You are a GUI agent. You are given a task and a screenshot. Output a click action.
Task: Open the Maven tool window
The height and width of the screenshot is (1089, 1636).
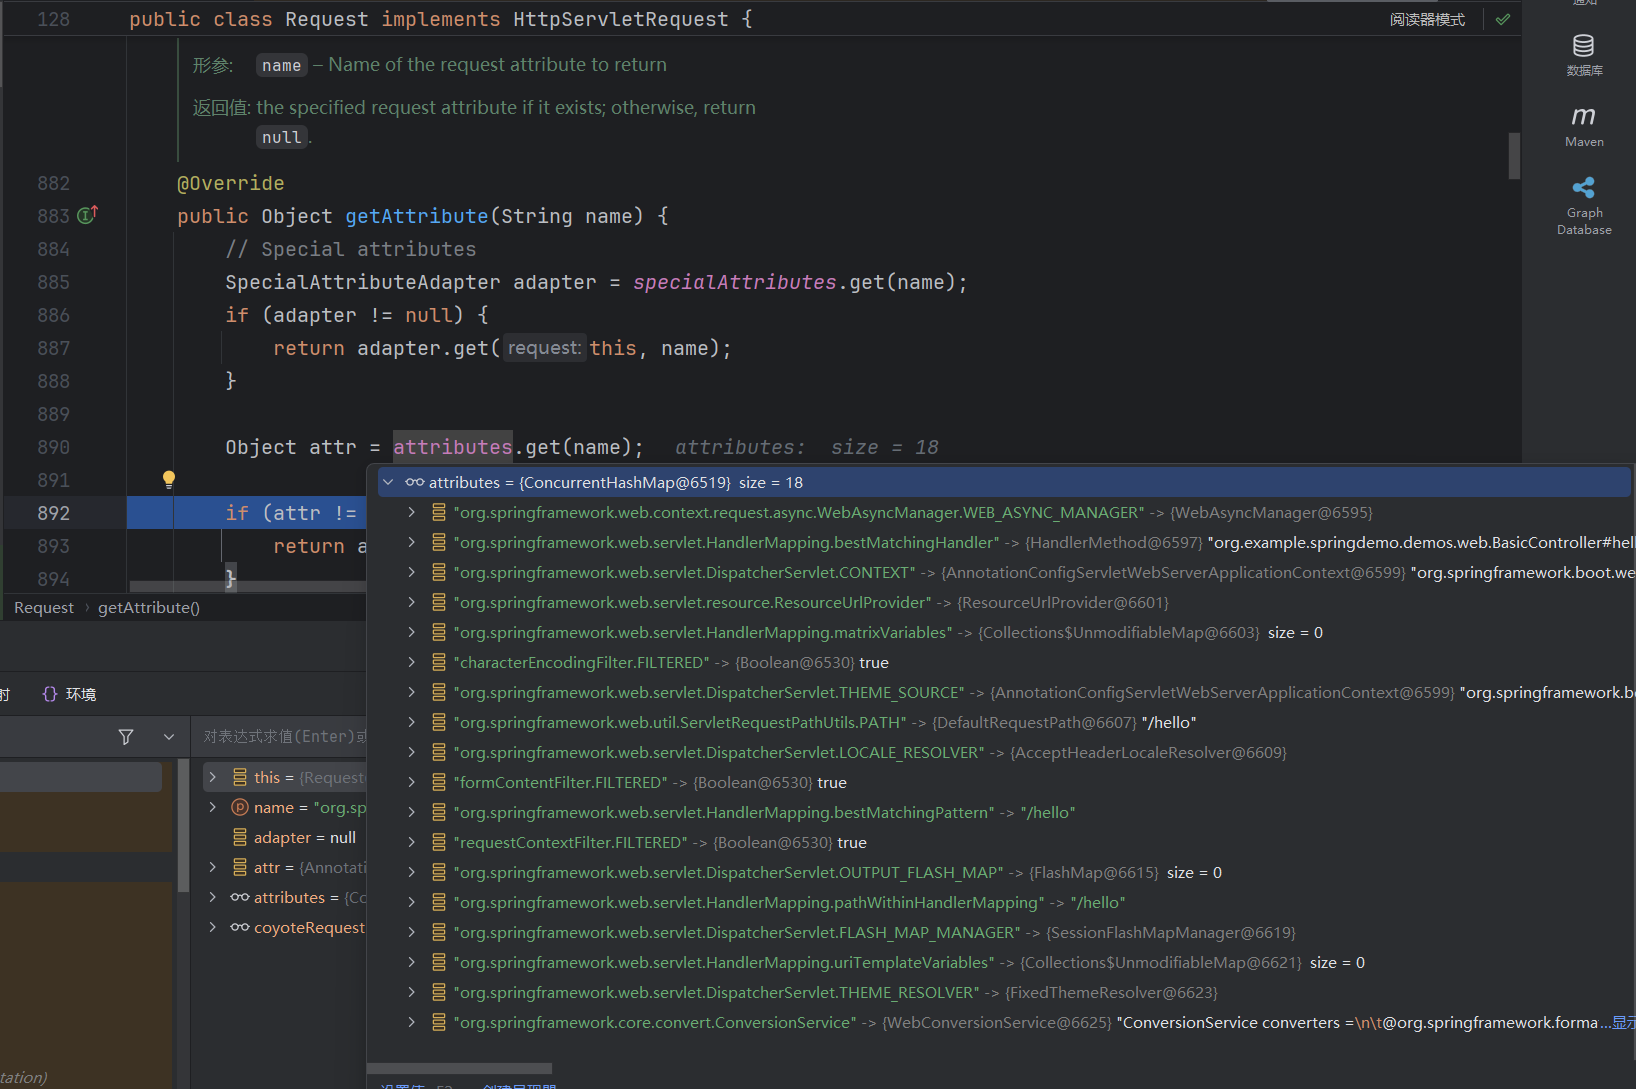click(x=1584, y=126)
